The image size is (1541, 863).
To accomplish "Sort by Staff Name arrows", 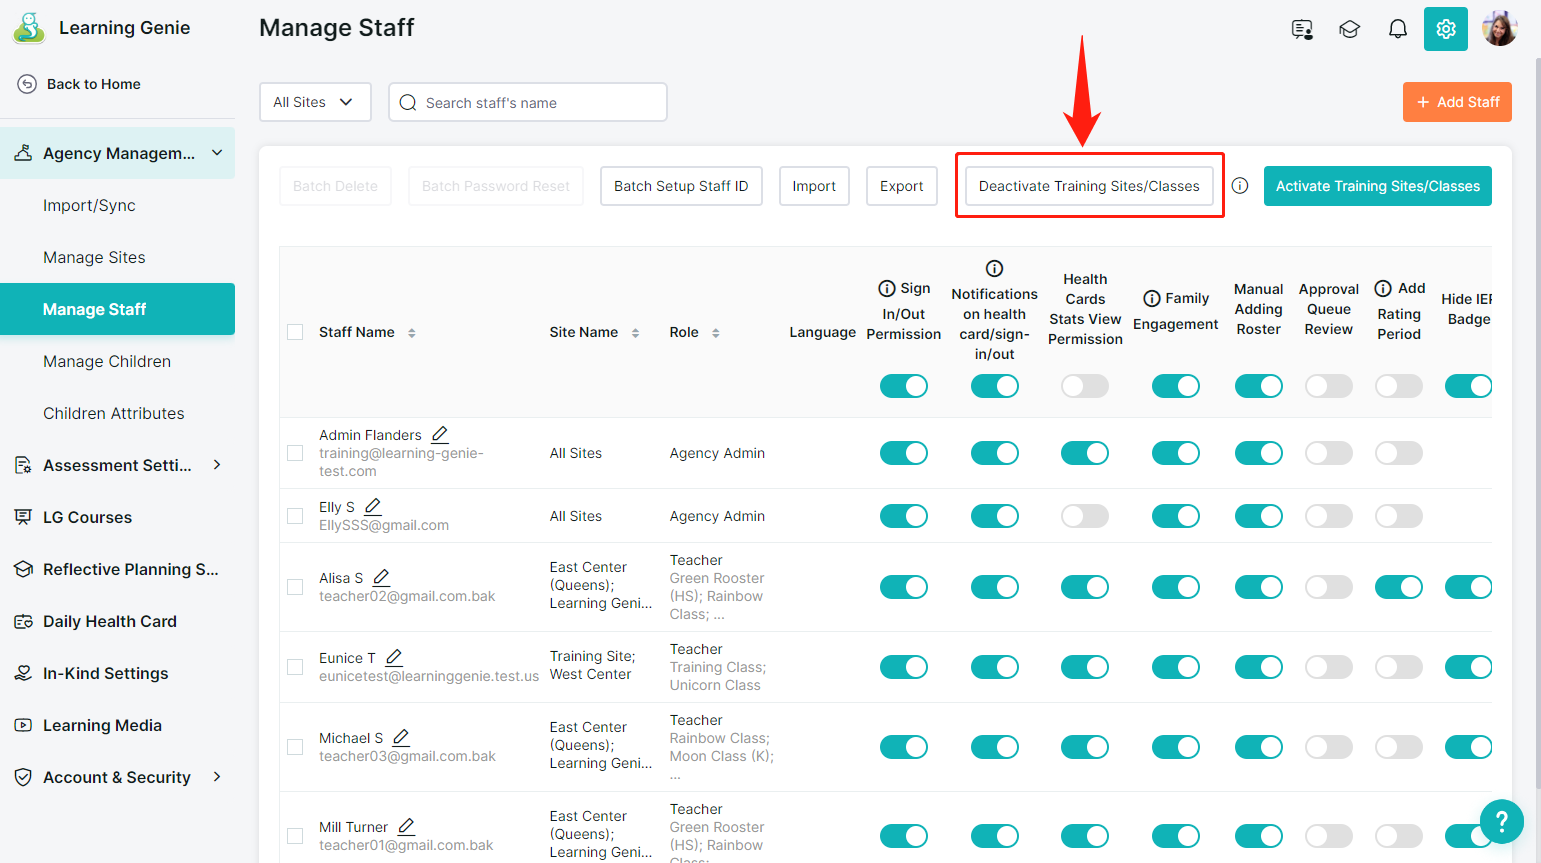I will coord(412,333).
